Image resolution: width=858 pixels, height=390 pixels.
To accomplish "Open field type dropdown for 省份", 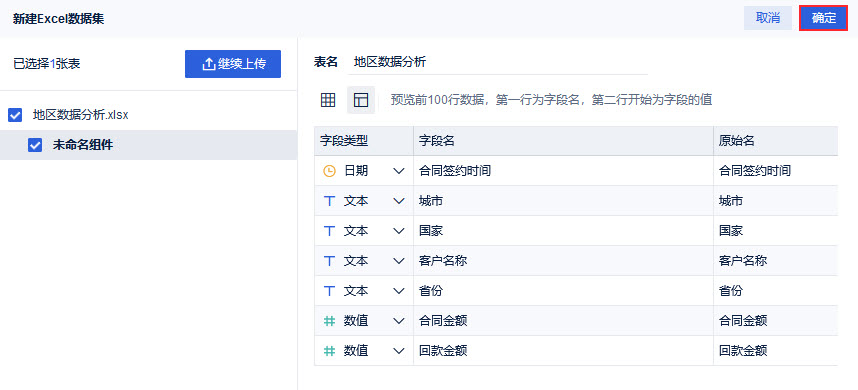I will 398,291.
